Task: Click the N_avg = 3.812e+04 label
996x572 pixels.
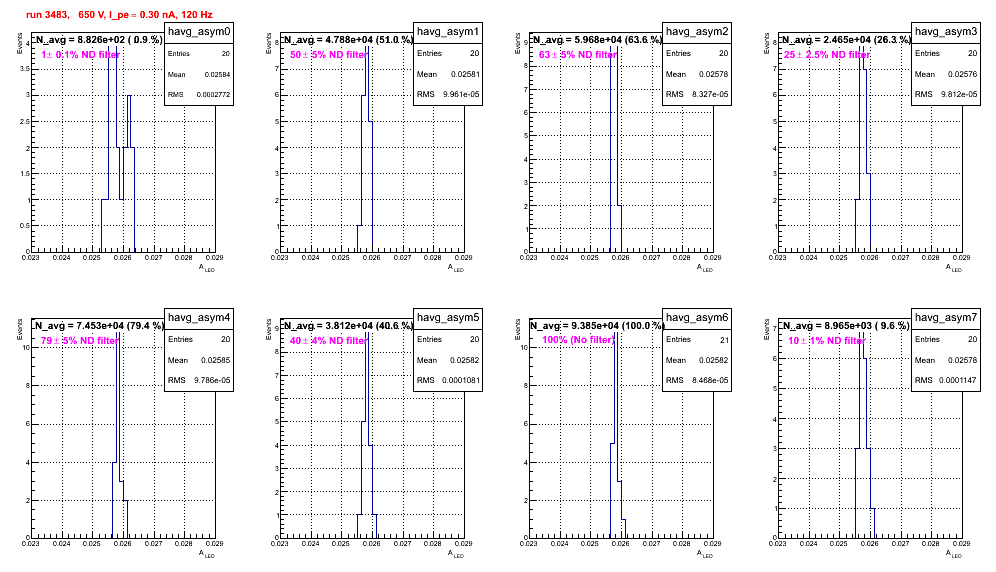Action: tap(348, 326)
